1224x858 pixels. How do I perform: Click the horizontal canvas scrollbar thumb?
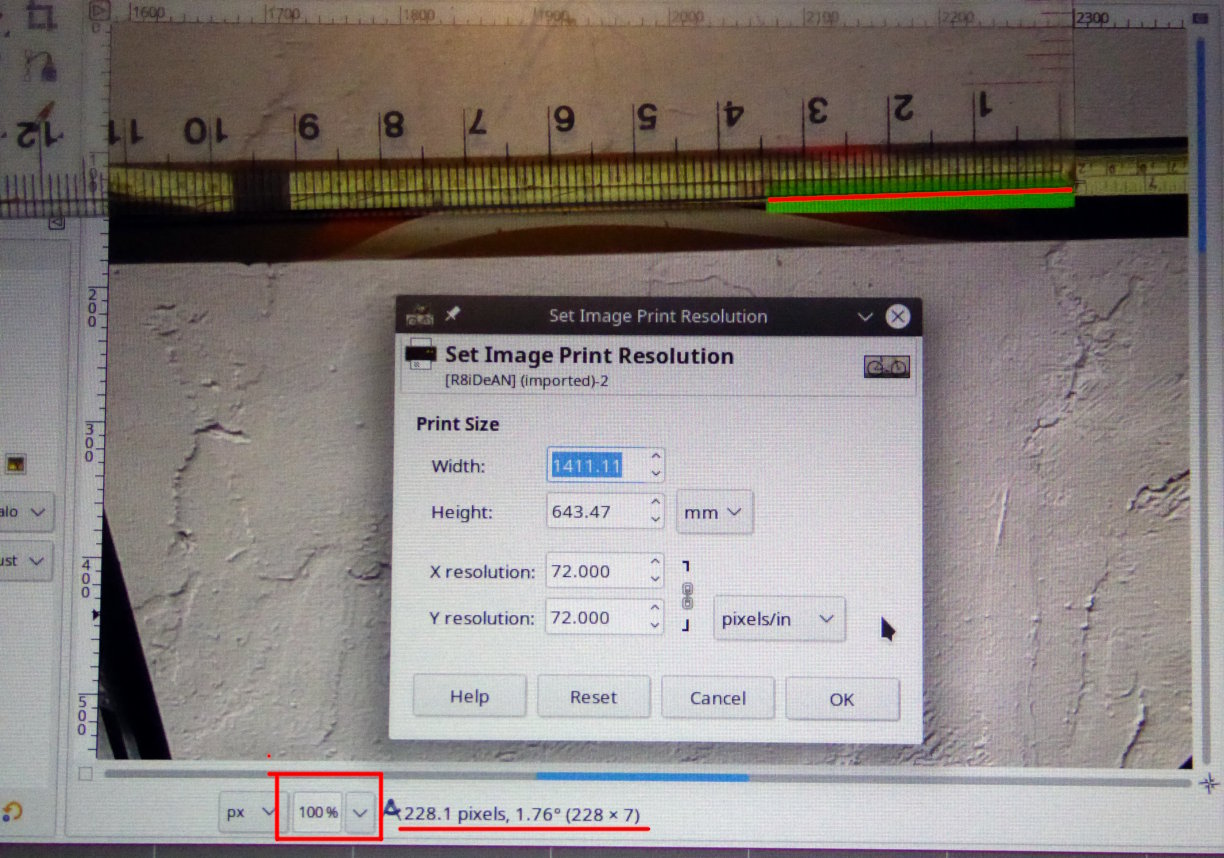642,776
